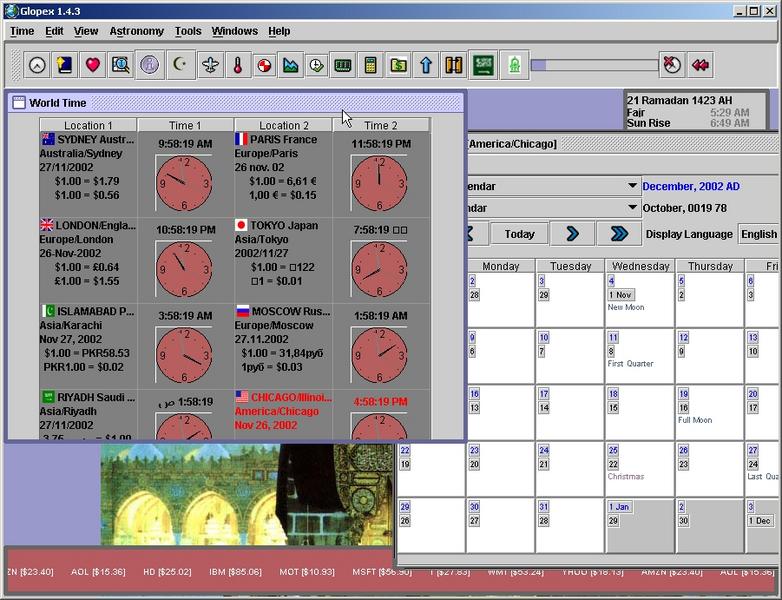
Task: Open the calculator tool
Action: 370,65
